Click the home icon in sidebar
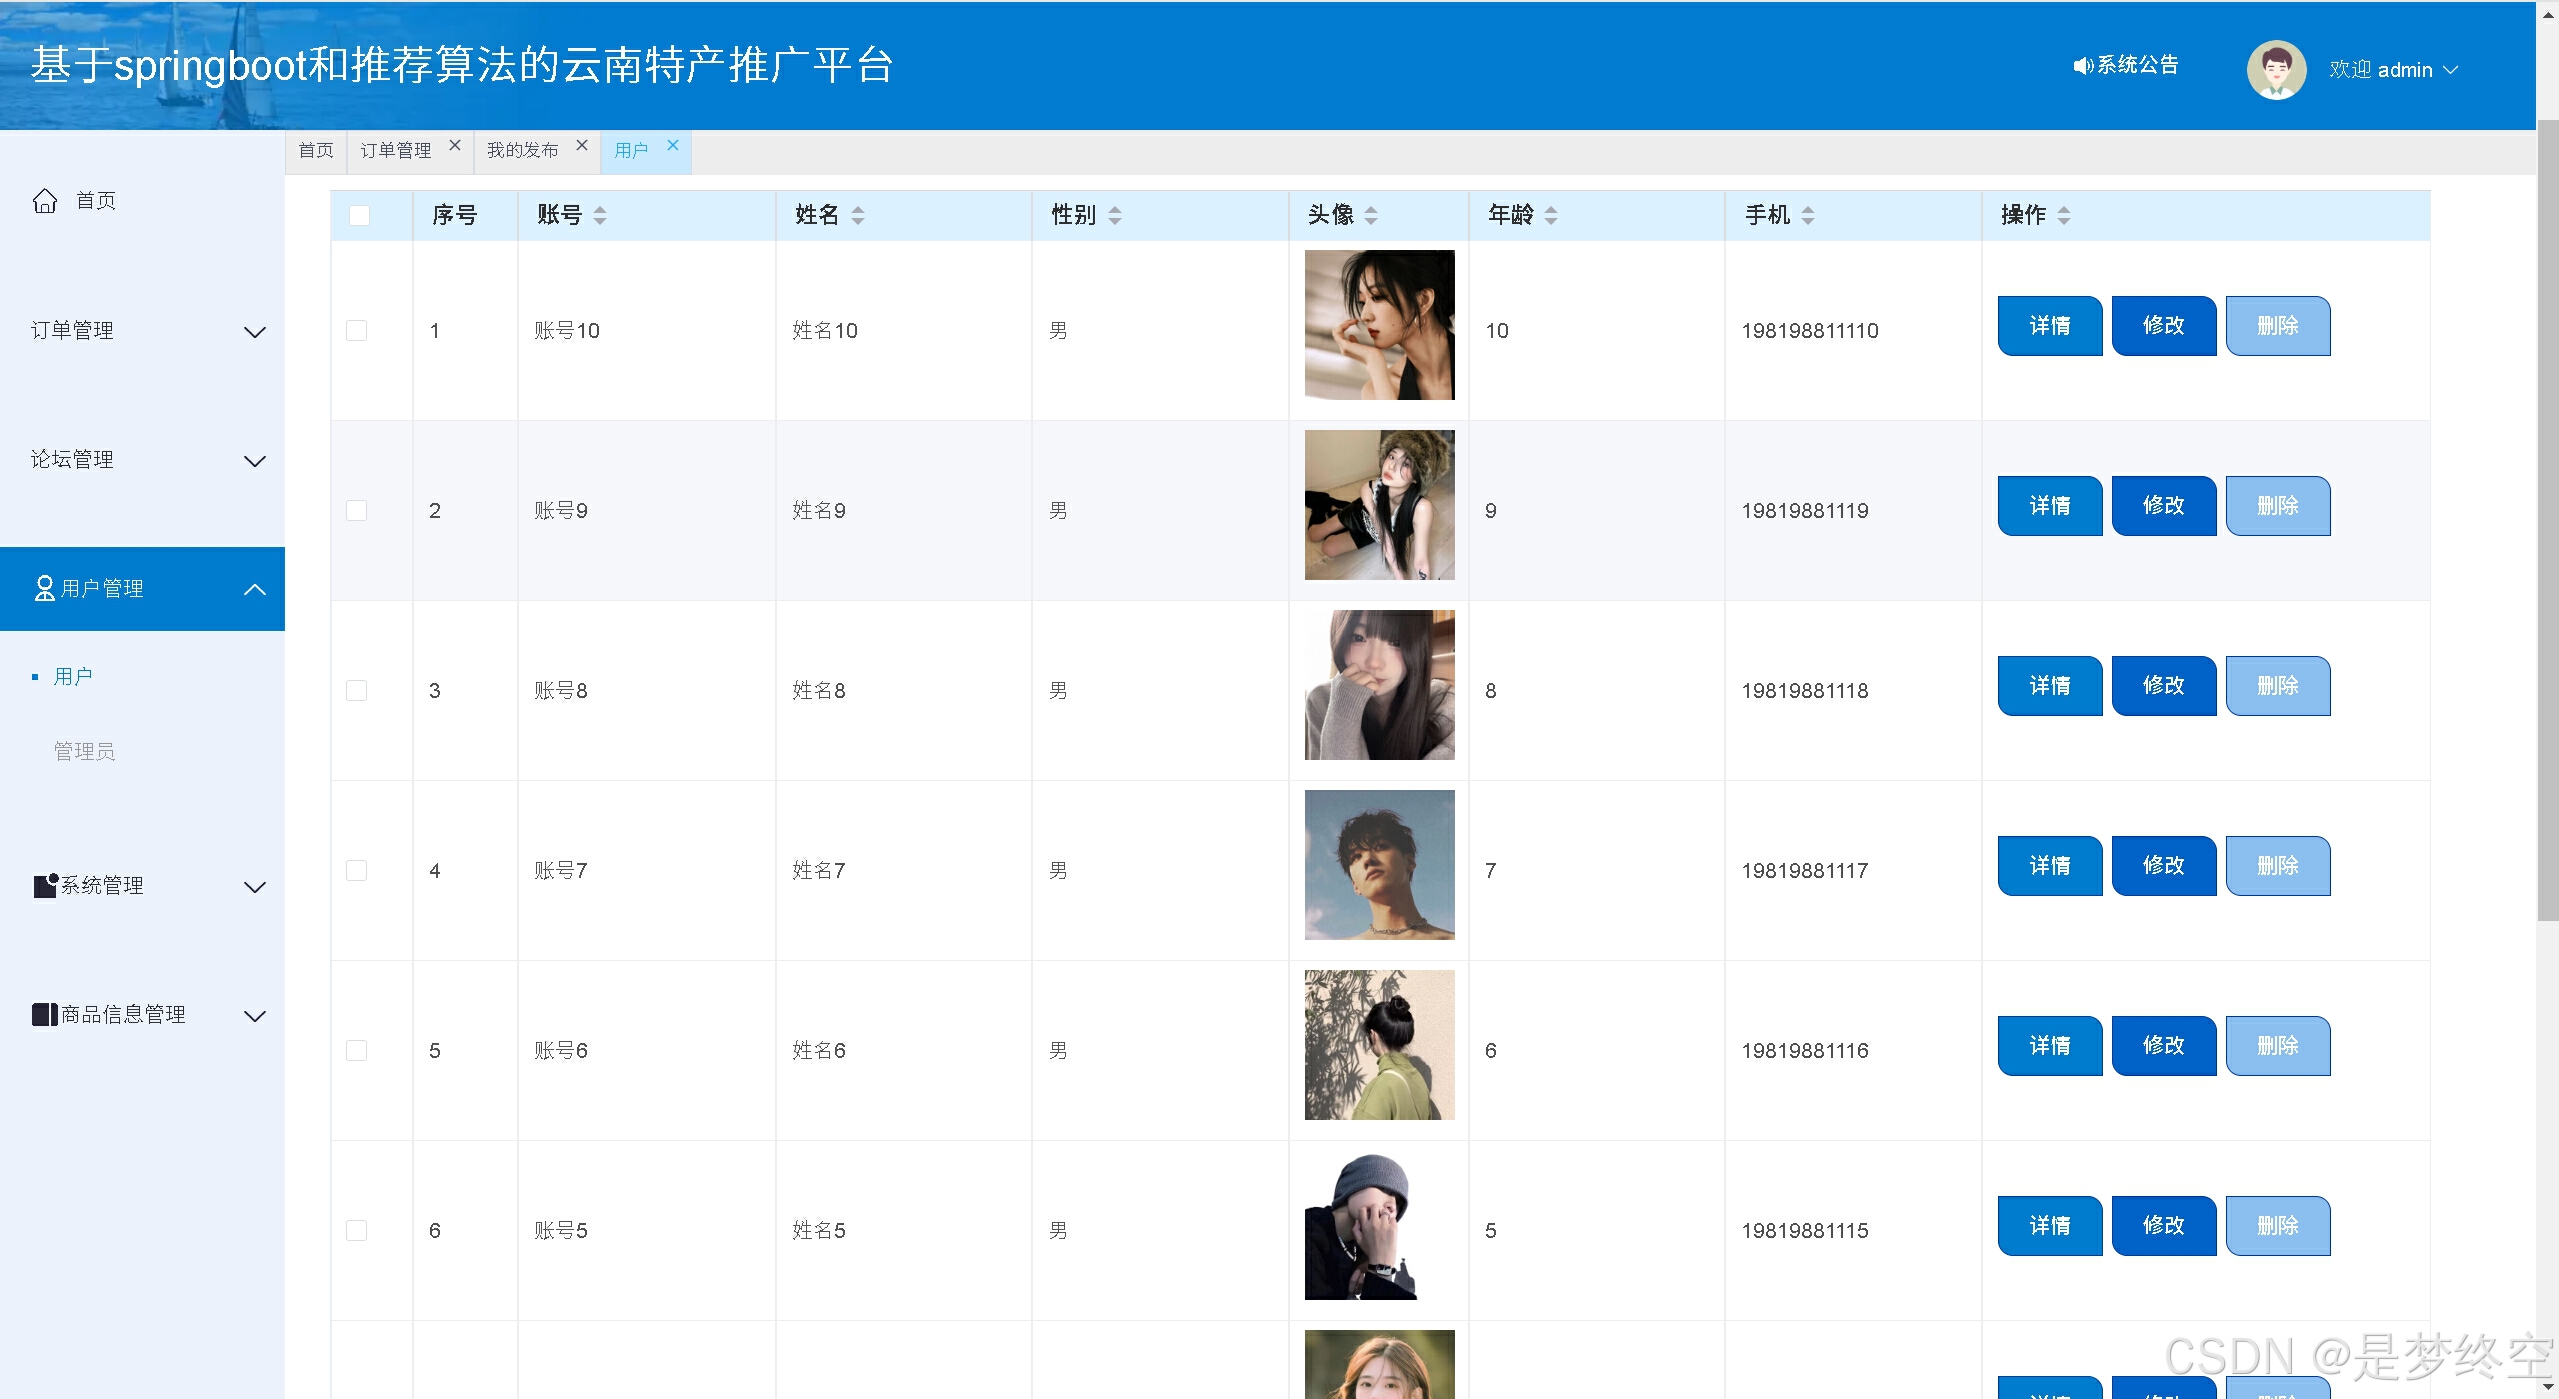This screenshot has height=1399, width=2559. tap(45, 201)
